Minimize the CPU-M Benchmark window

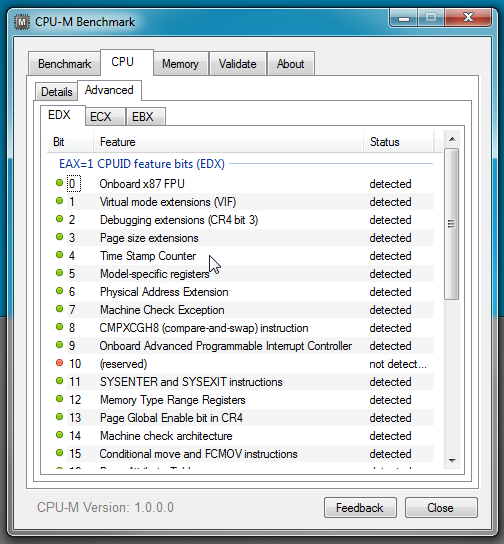pos(404,18)
